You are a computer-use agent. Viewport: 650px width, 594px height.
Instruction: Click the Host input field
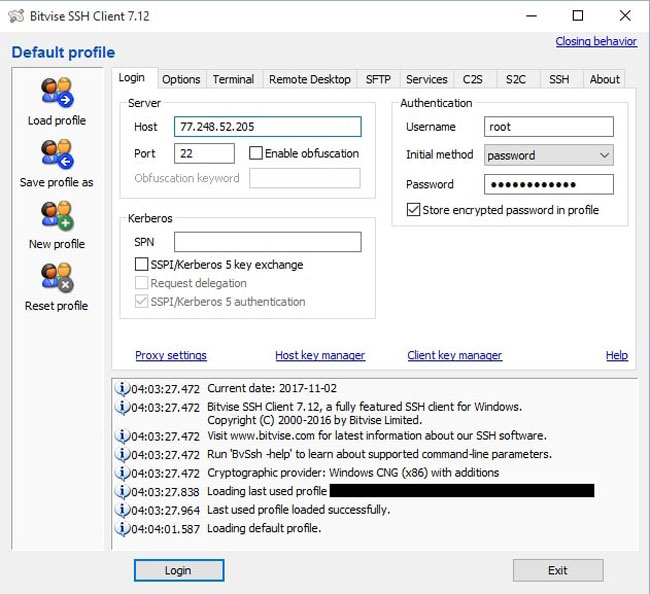tap(268, 126)
